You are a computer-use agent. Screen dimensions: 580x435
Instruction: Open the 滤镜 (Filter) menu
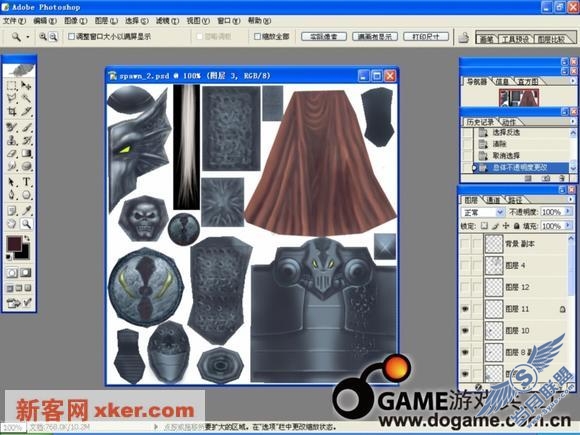[167, 21]
